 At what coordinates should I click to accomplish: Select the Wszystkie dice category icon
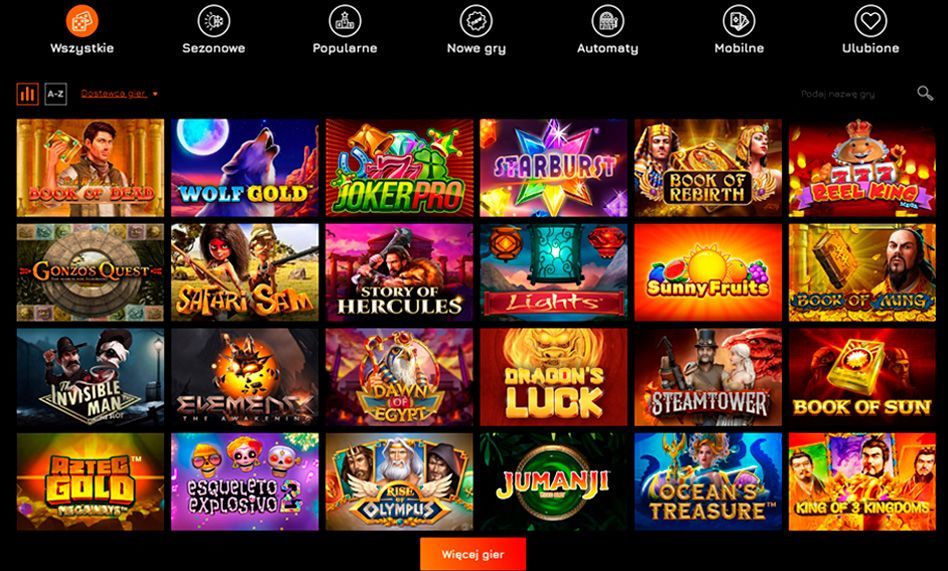[x=82, y=21]
